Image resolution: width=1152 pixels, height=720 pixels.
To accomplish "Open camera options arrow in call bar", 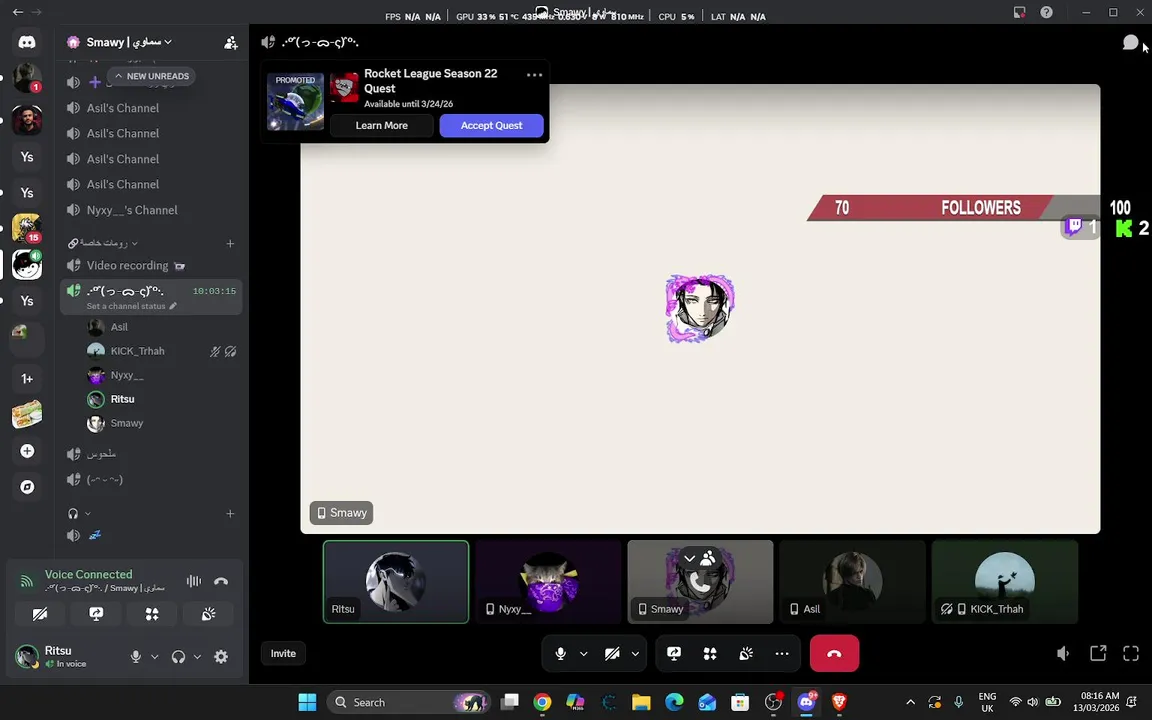I will pos(636,654).
